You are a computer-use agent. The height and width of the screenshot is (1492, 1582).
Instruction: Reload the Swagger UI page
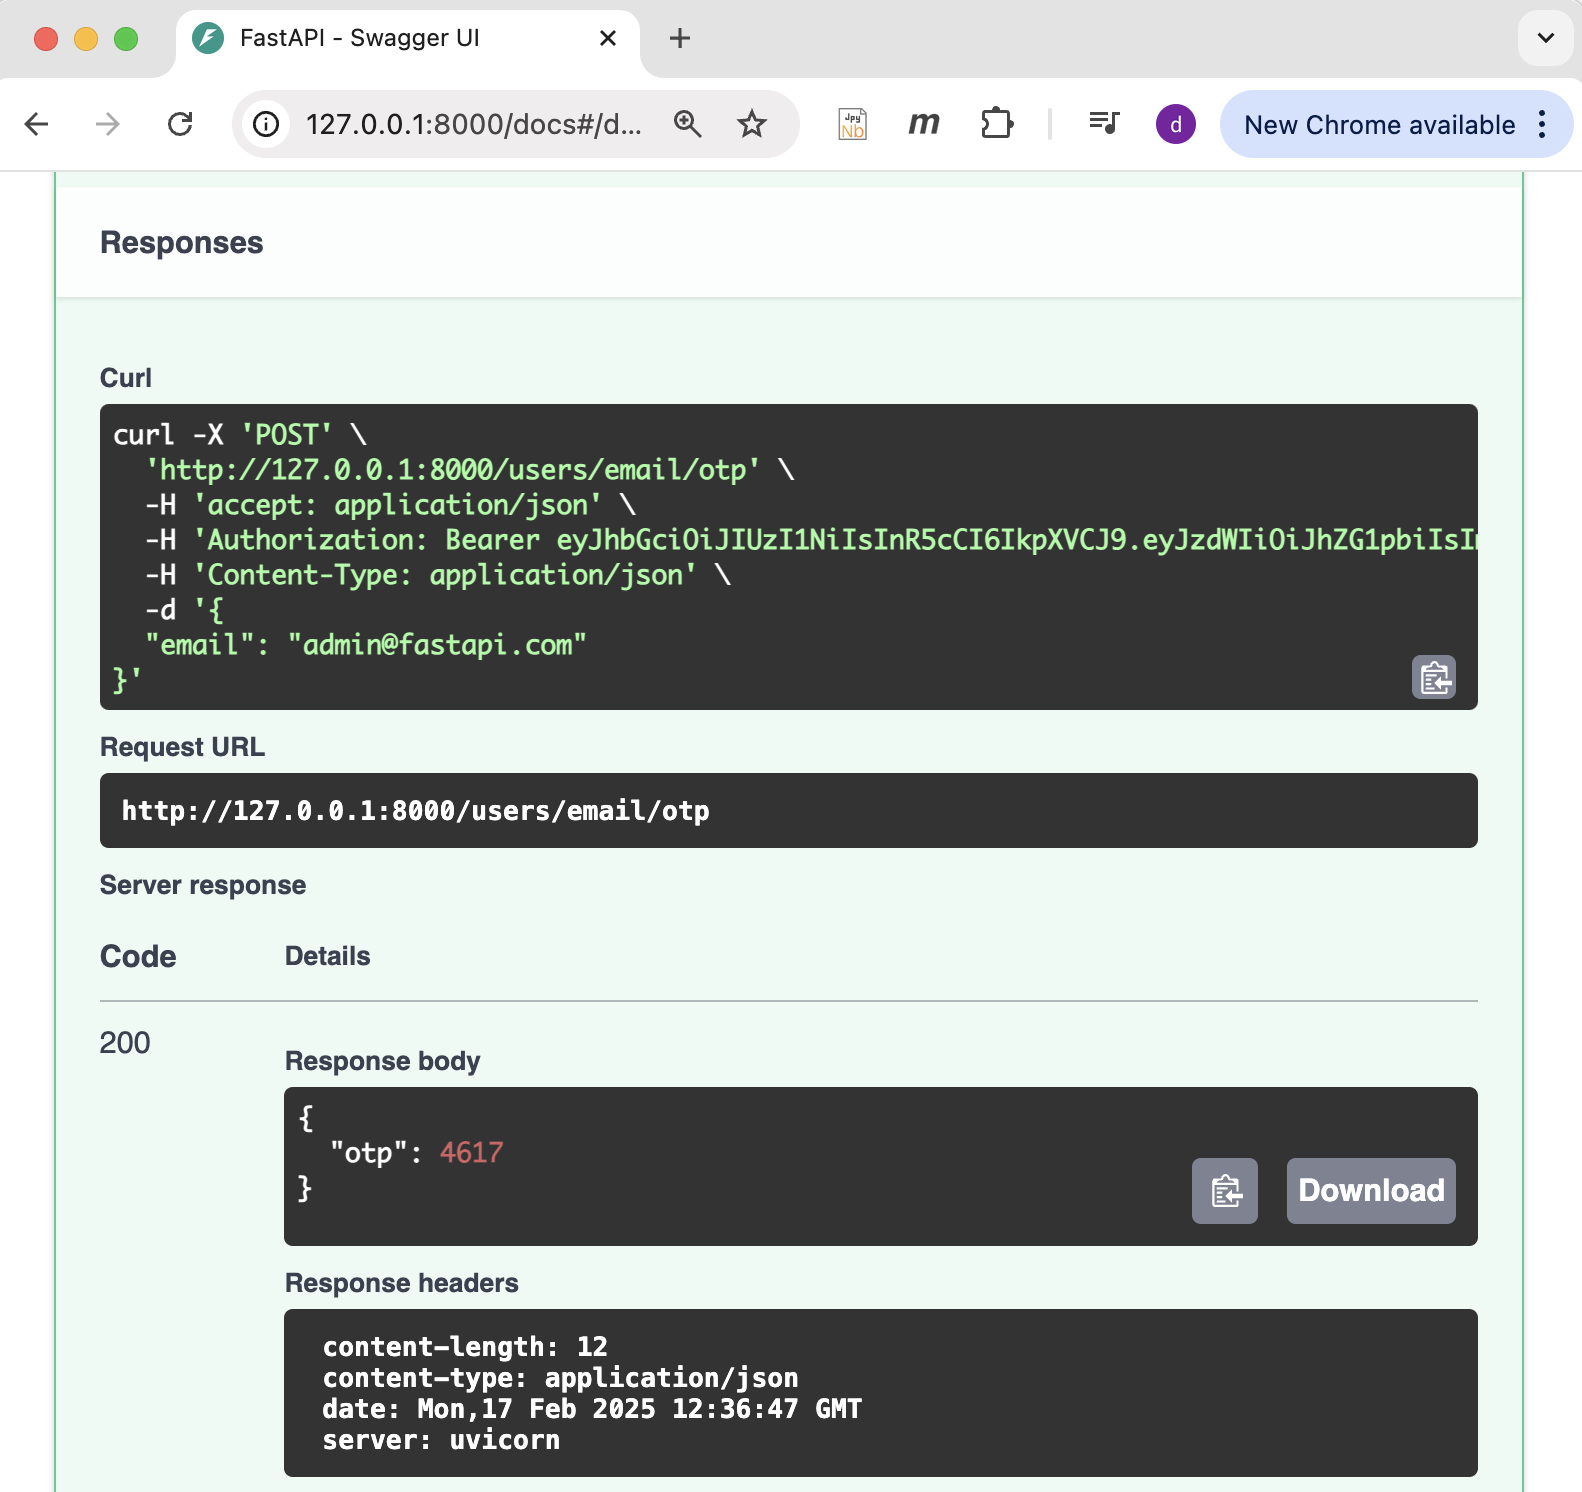(x=180, y=124)
